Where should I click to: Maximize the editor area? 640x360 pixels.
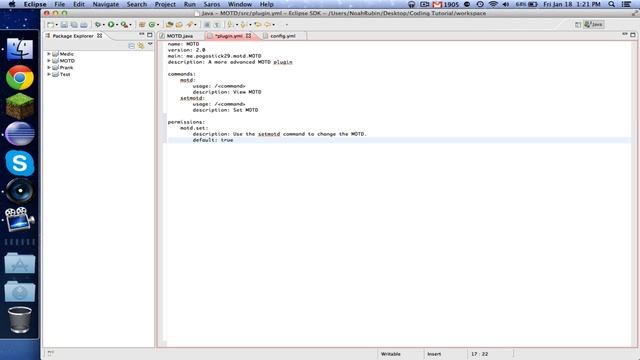pos(633,35)
